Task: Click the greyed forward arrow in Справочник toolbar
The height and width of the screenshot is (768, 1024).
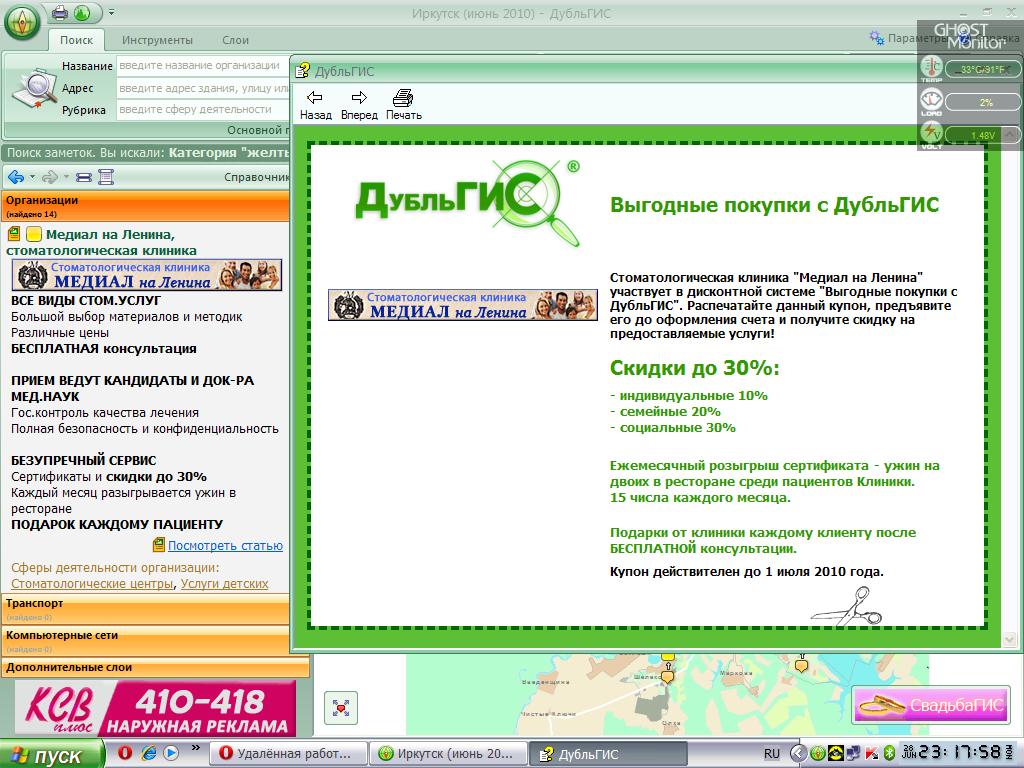Action: 50,177
